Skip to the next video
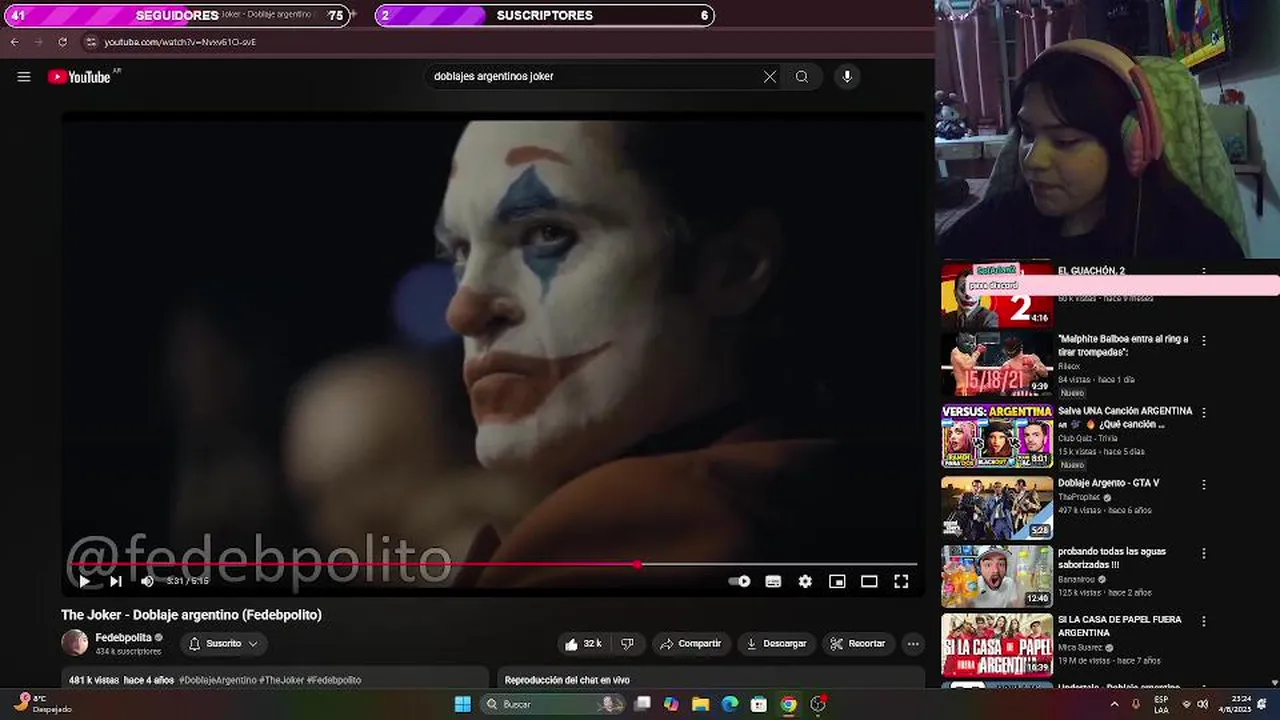 click(116, 581)
